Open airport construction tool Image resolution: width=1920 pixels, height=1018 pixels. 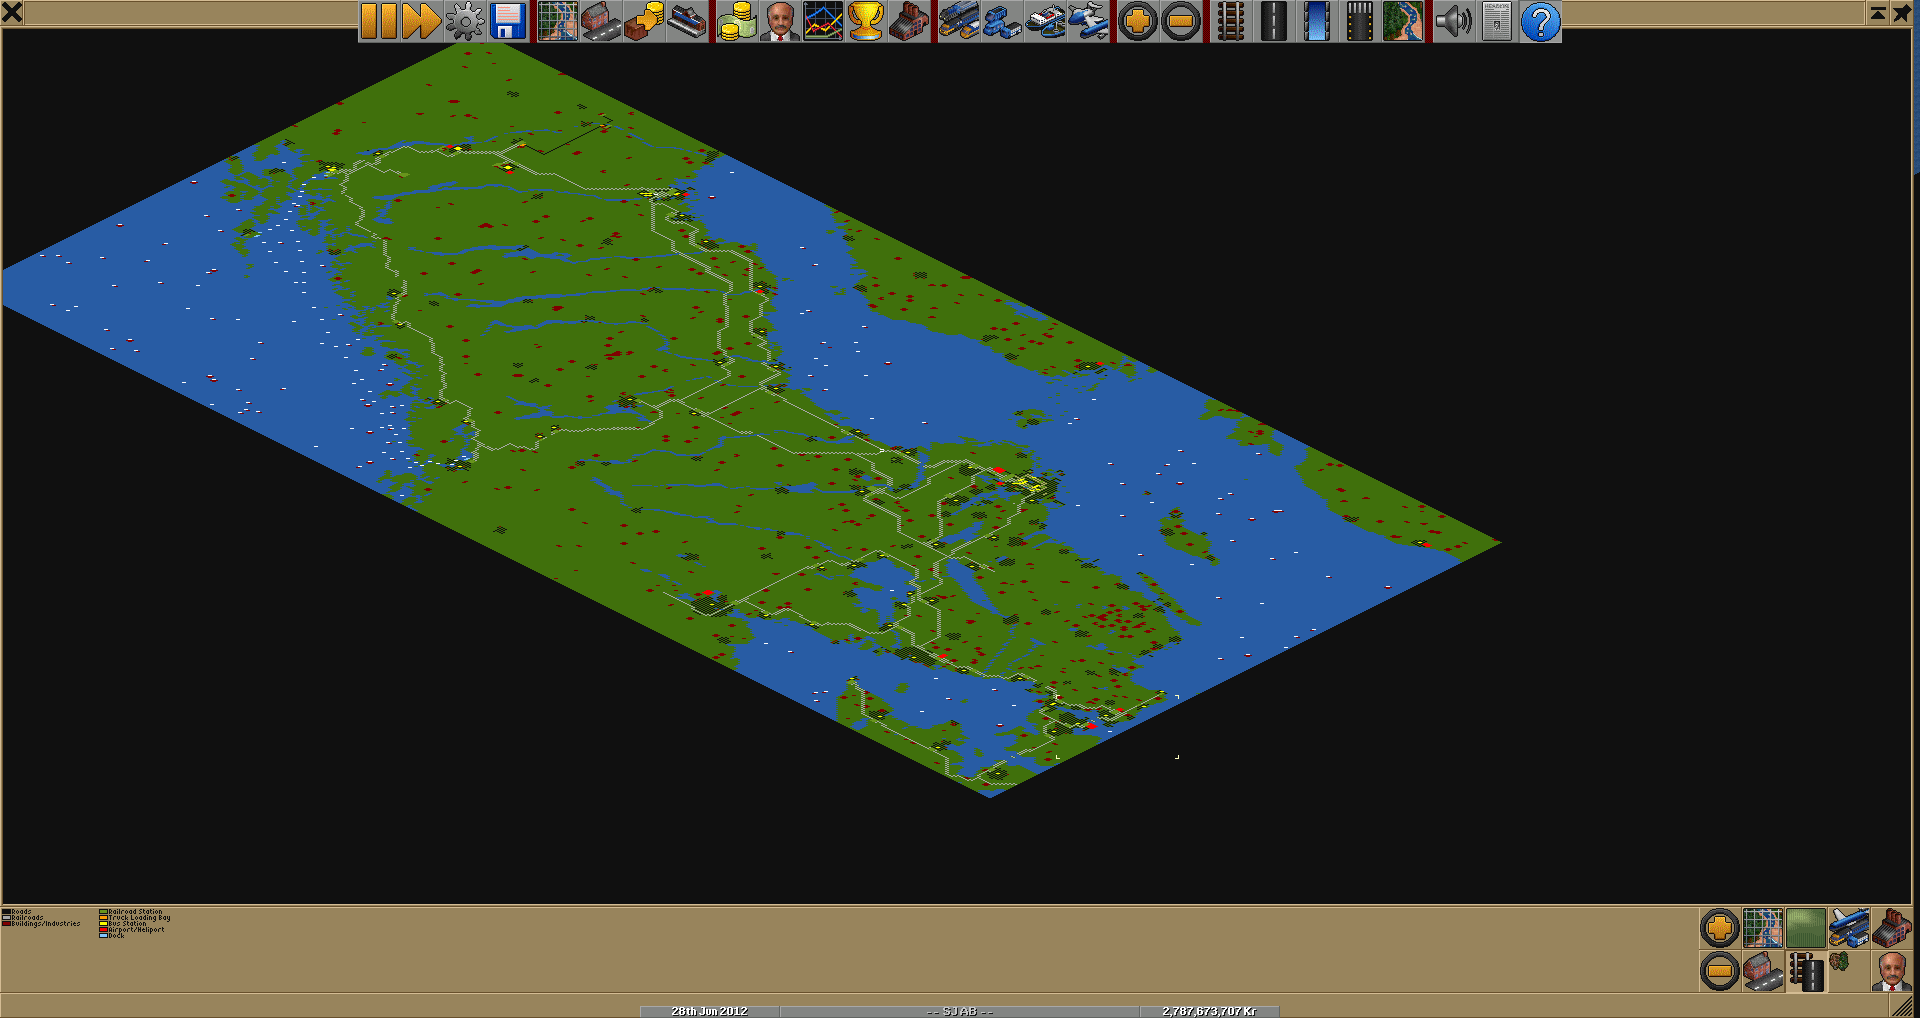(1360, 21)
